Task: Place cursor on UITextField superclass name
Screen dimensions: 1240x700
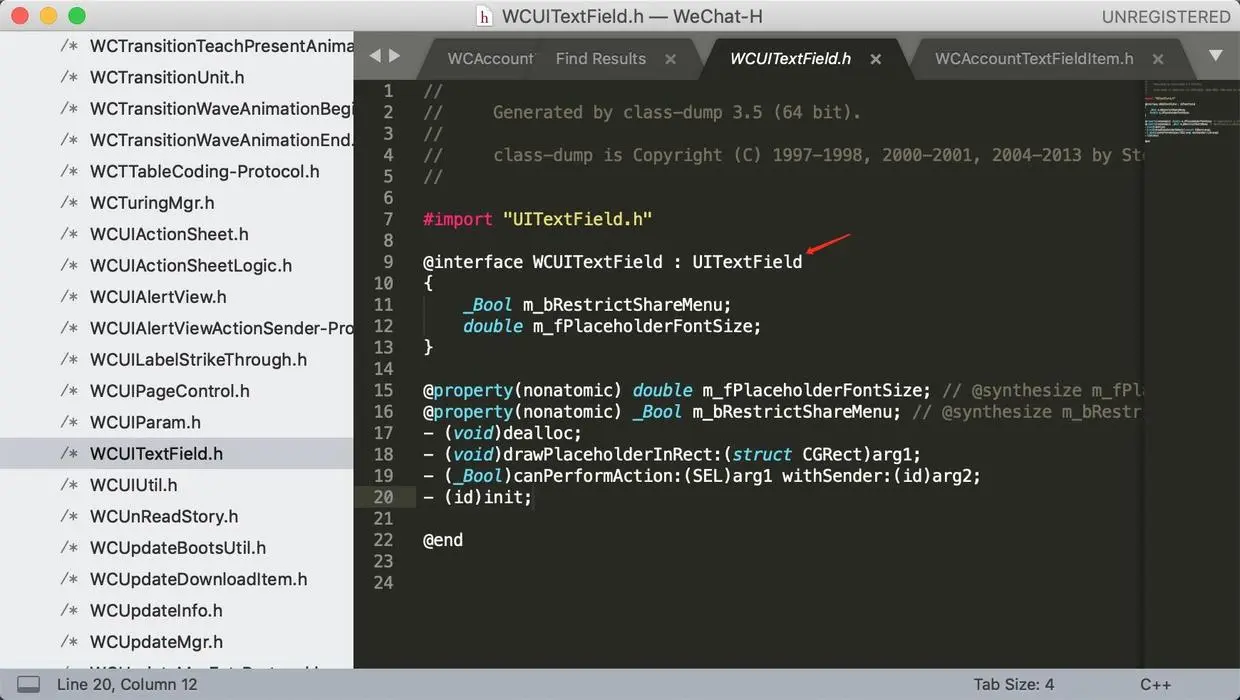Action: (747, 262)
